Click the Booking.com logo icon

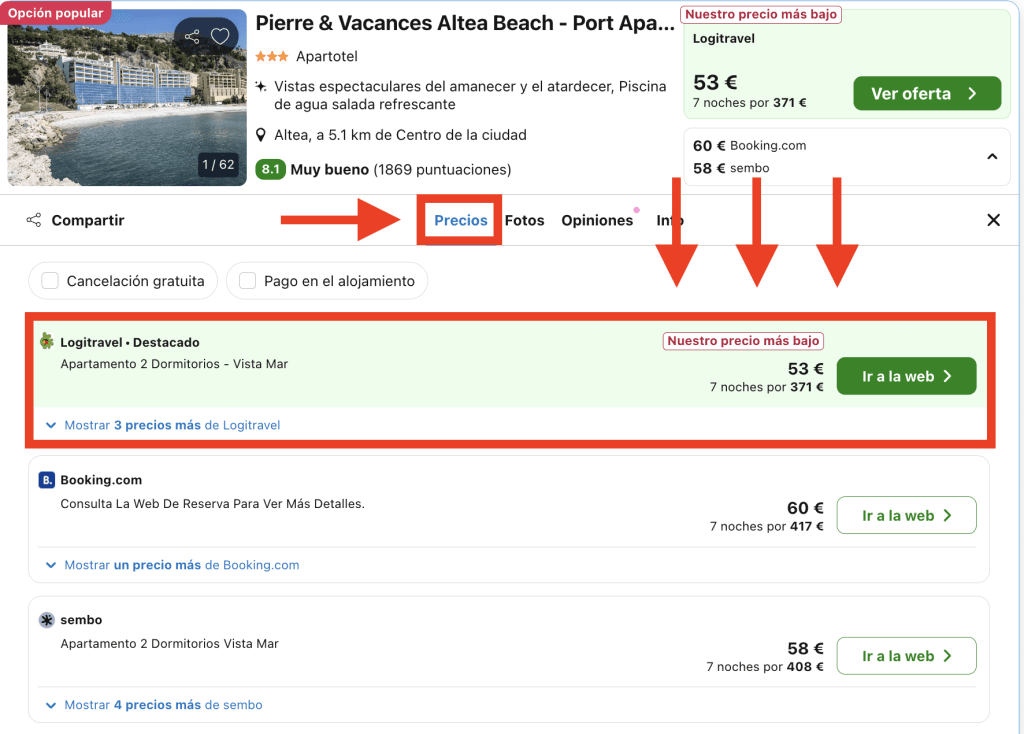(x=46, y=480)
